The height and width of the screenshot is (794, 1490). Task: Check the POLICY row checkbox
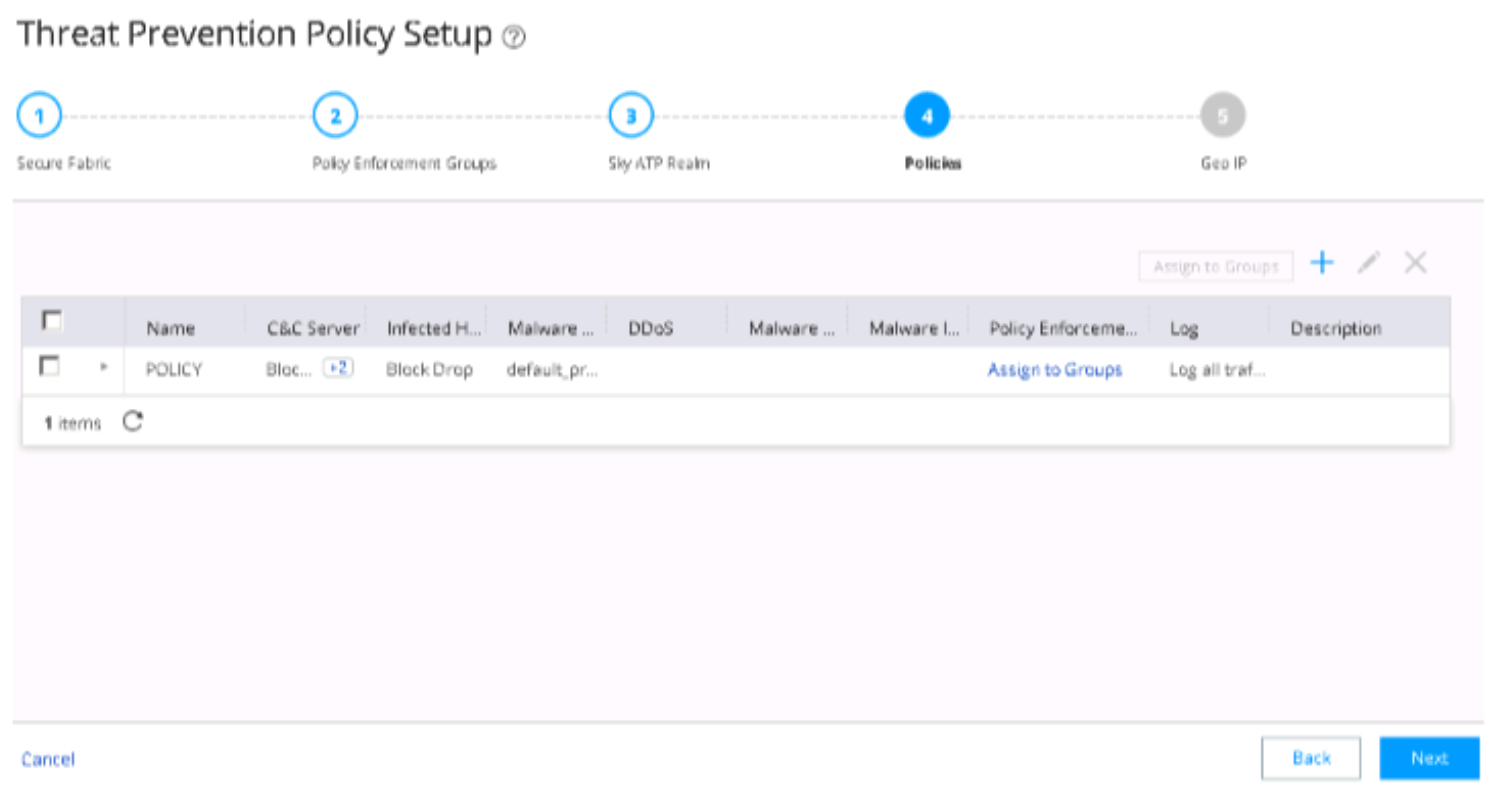(49, 368)
